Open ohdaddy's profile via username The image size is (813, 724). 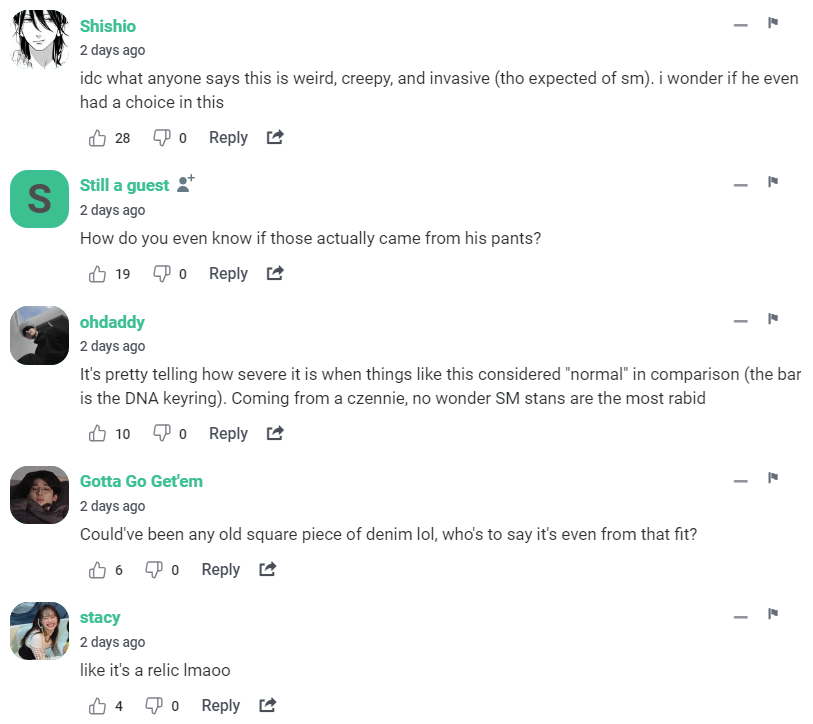pos(112,322)
